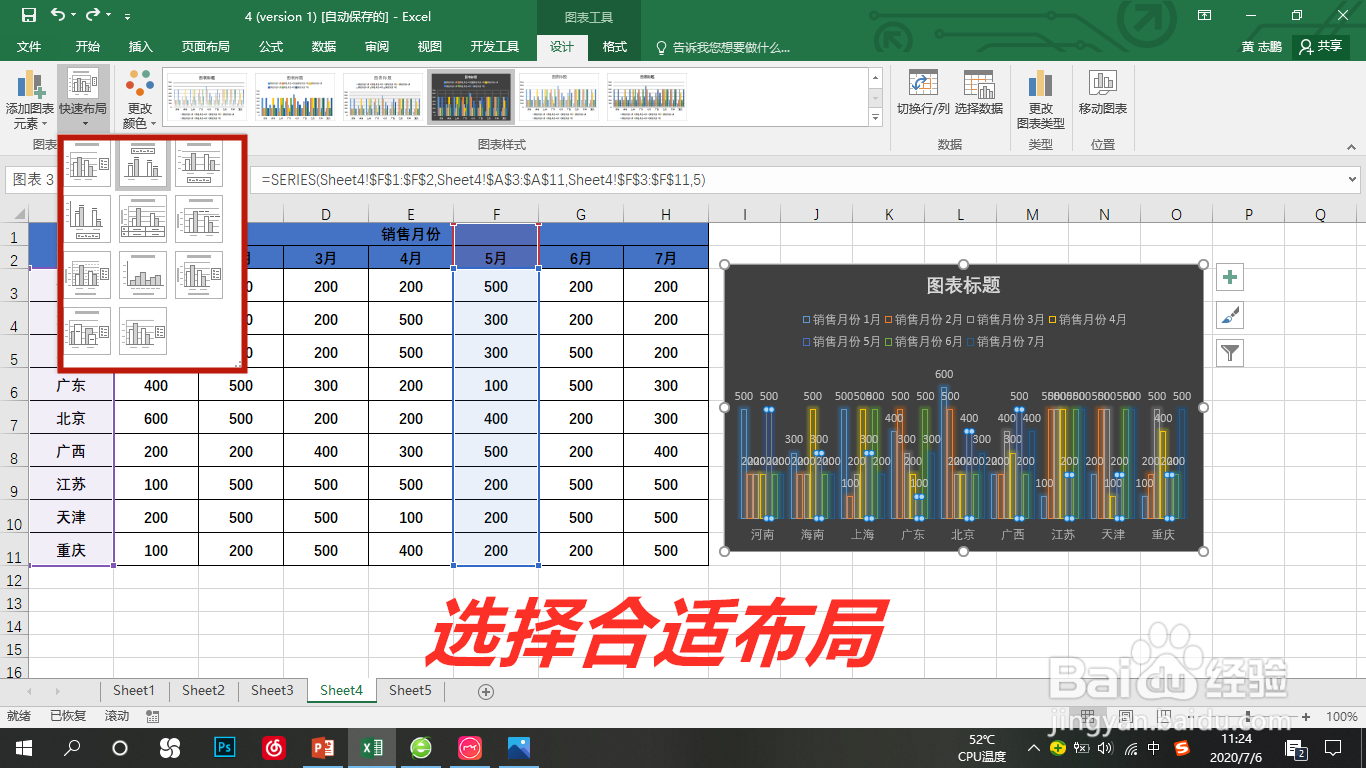Image resolution: width=1366 pixels, height=768 pixels.
Task: Open the File (文件) tab
Action: pos(29,47)
